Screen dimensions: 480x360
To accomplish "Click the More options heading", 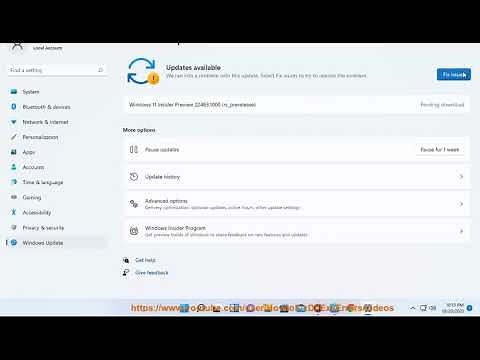I will click(x=139, y=130).
